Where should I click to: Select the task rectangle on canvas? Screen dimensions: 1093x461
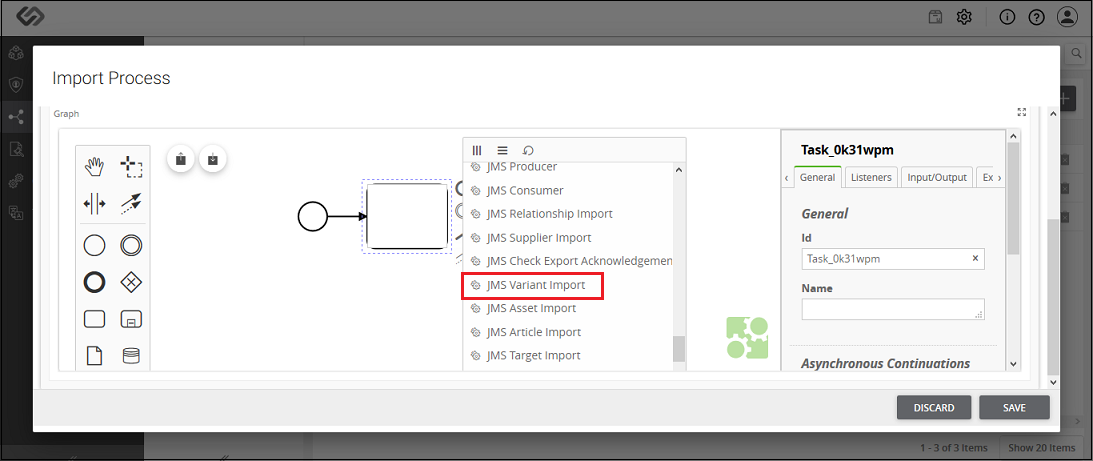pos(407,216)
